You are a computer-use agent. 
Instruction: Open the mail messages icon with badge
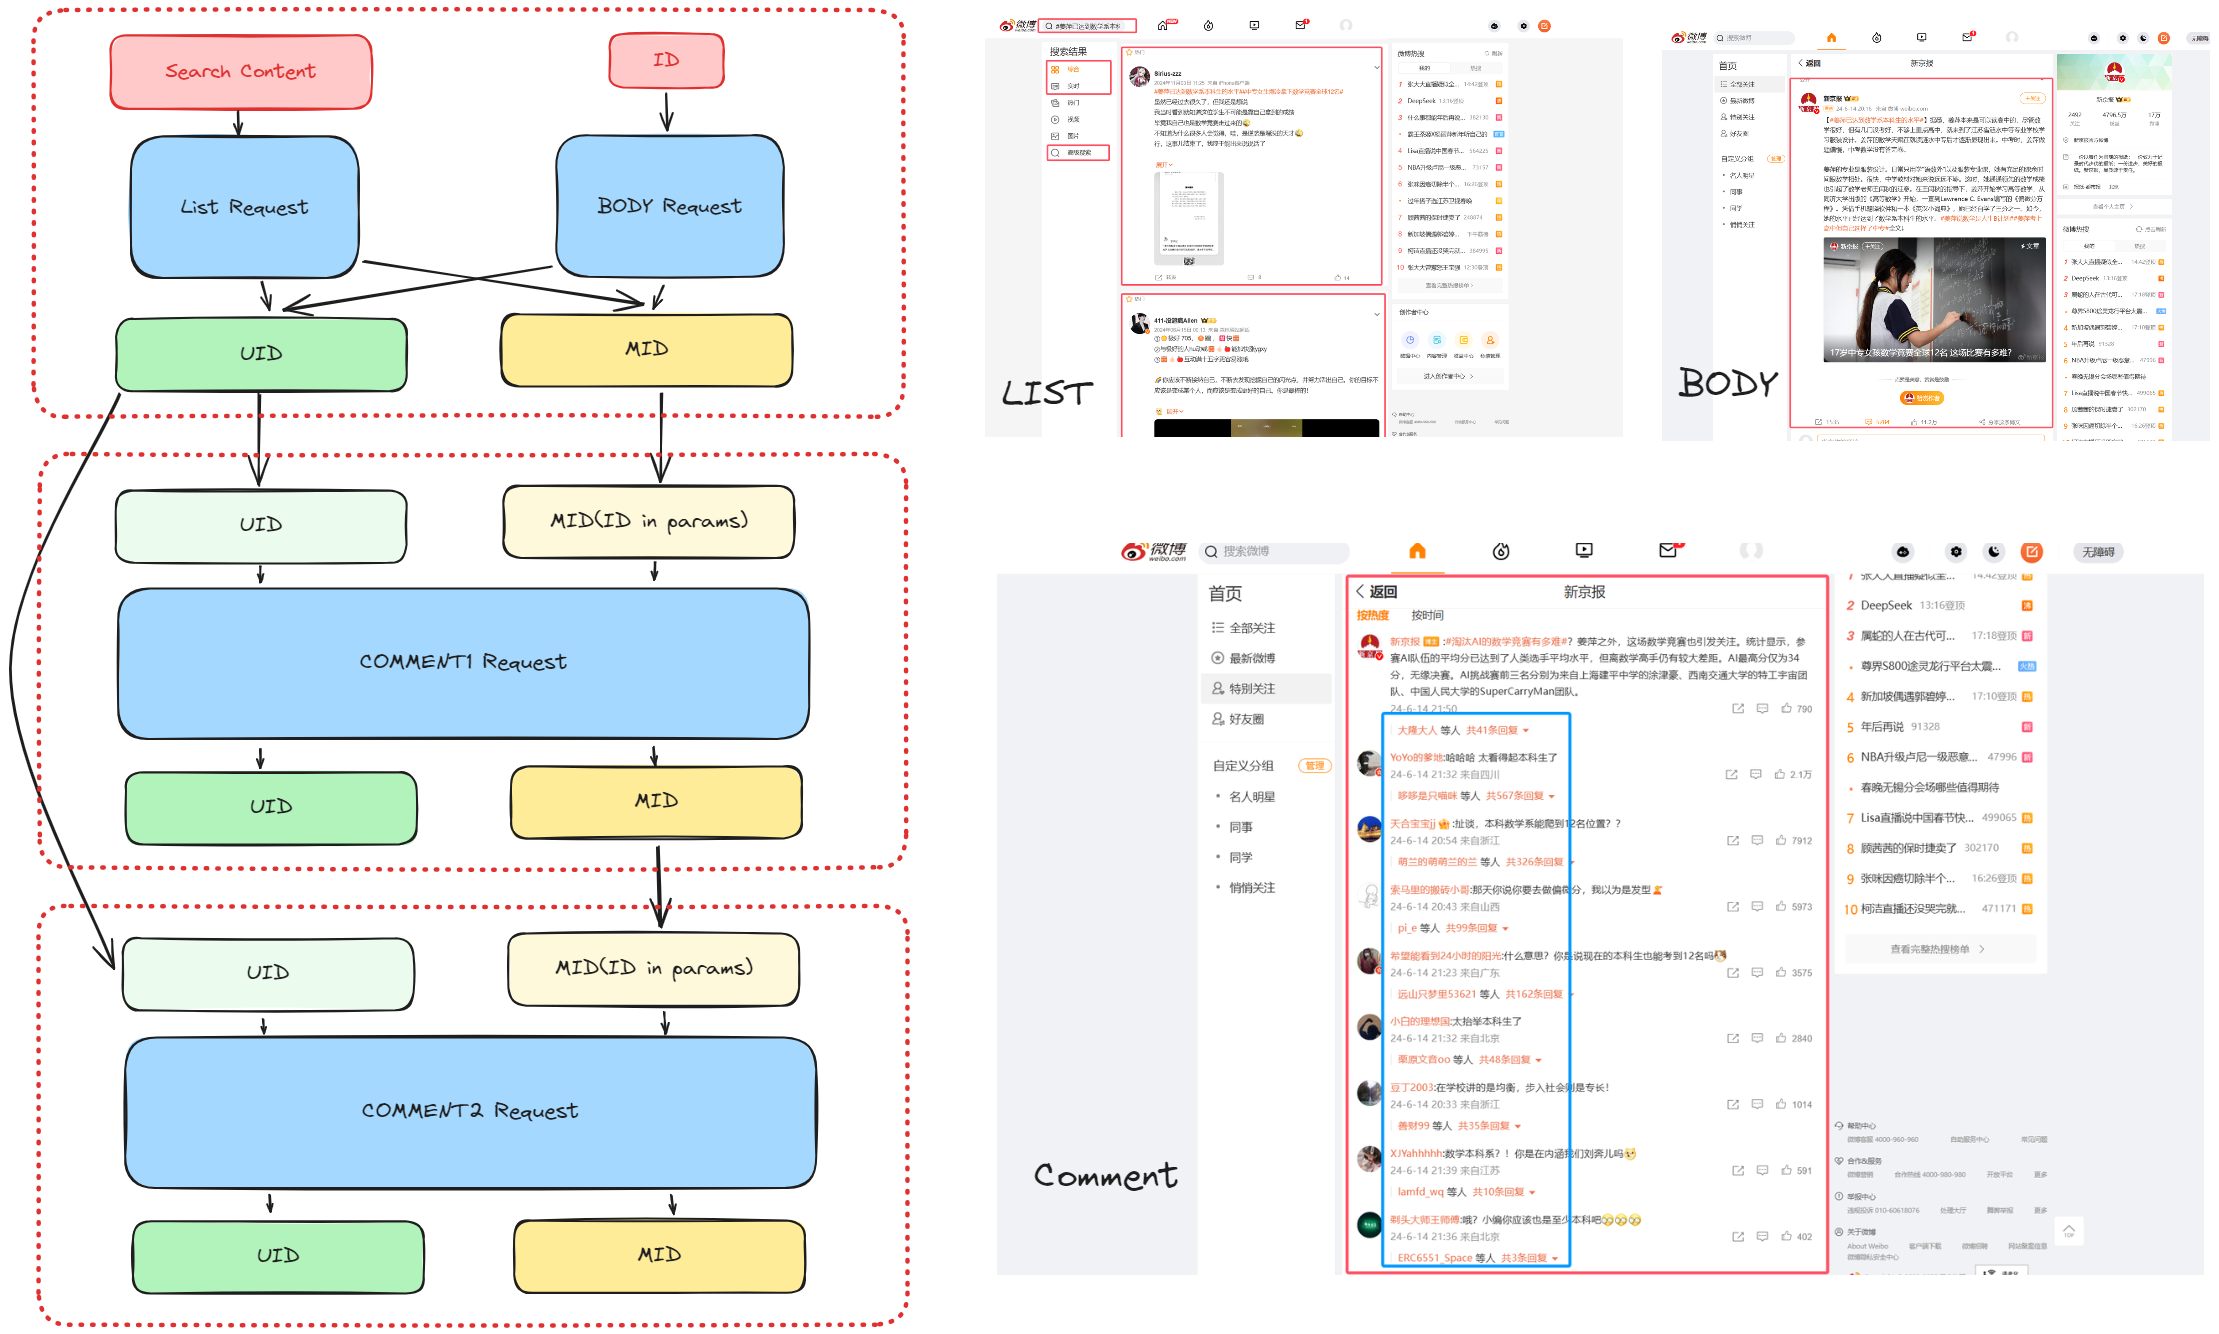[x=1668, y=550]
